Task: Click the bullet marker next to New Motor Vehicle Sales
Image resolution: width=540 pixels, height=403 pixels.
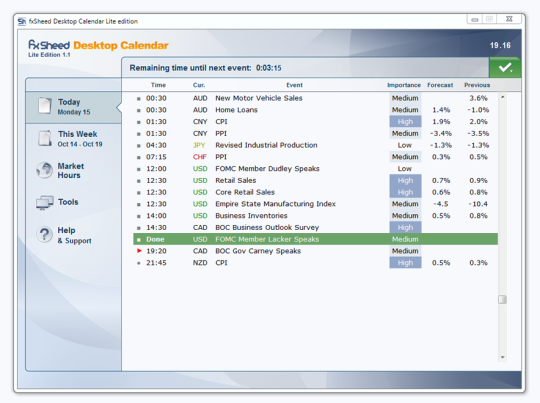Action: pos(139,99)
